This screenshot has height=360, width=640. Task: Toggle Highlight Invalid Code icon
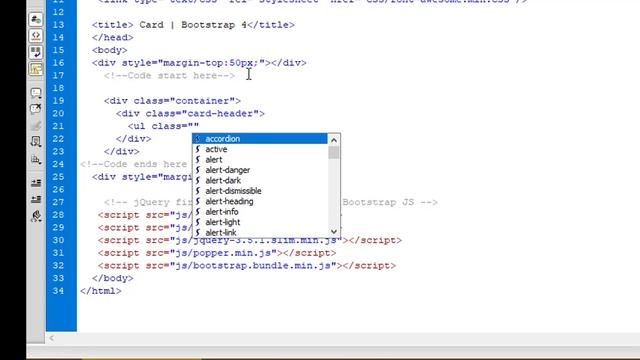pyautogui.click(x=36, y=36)
